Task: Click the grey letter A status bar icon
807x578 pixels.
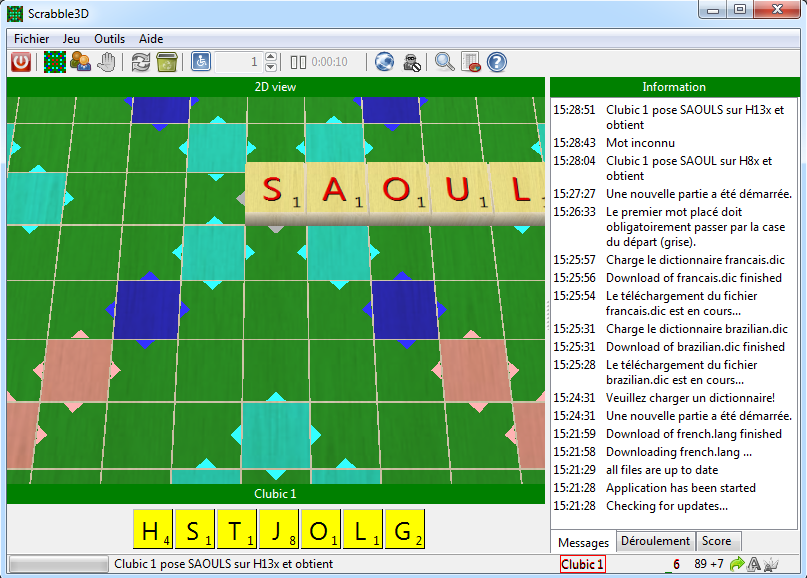Action: (x=754, y=564)
